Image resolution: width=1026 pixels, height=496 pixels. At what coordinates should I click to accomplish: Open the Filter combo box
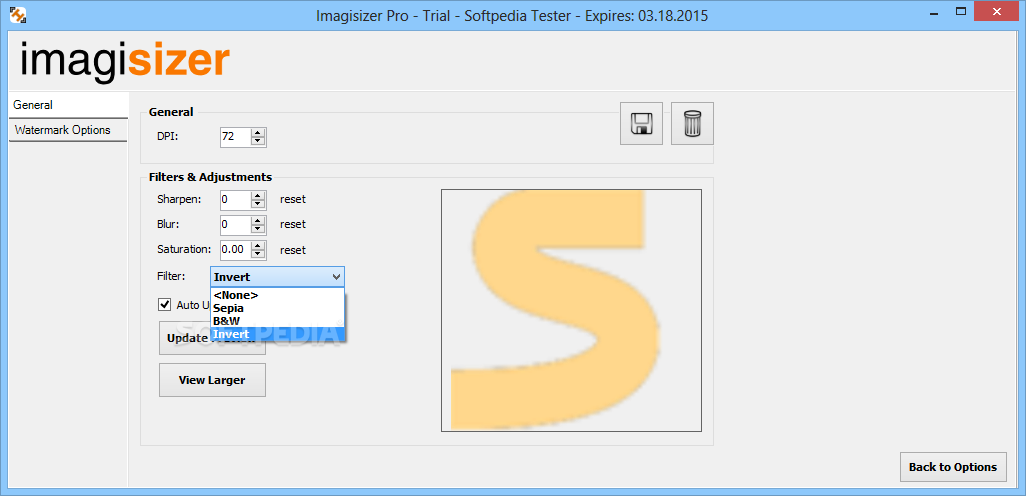coord(277,277)
